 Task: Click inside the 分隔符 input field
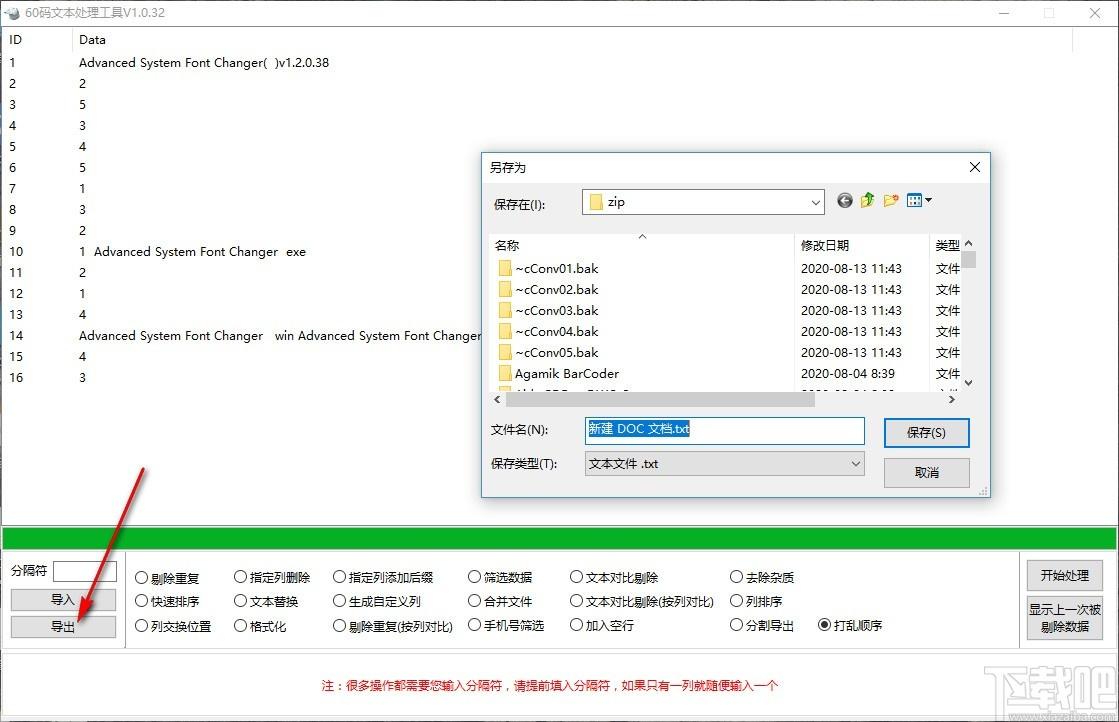click(x=85, y=571)
